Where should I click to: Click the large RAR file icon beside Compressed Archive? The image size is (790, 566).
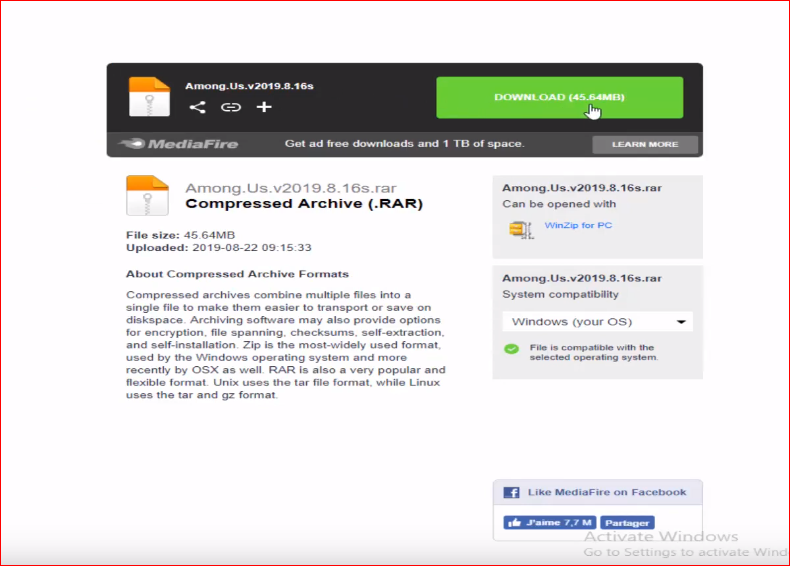coord(148,195)
